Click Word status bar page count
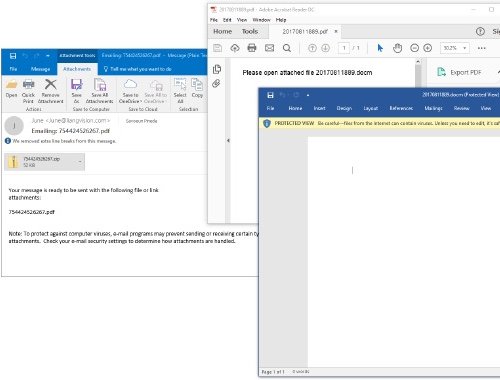This screenshot has height=380, width=500. pyautogui.click(x=273, y=372)
